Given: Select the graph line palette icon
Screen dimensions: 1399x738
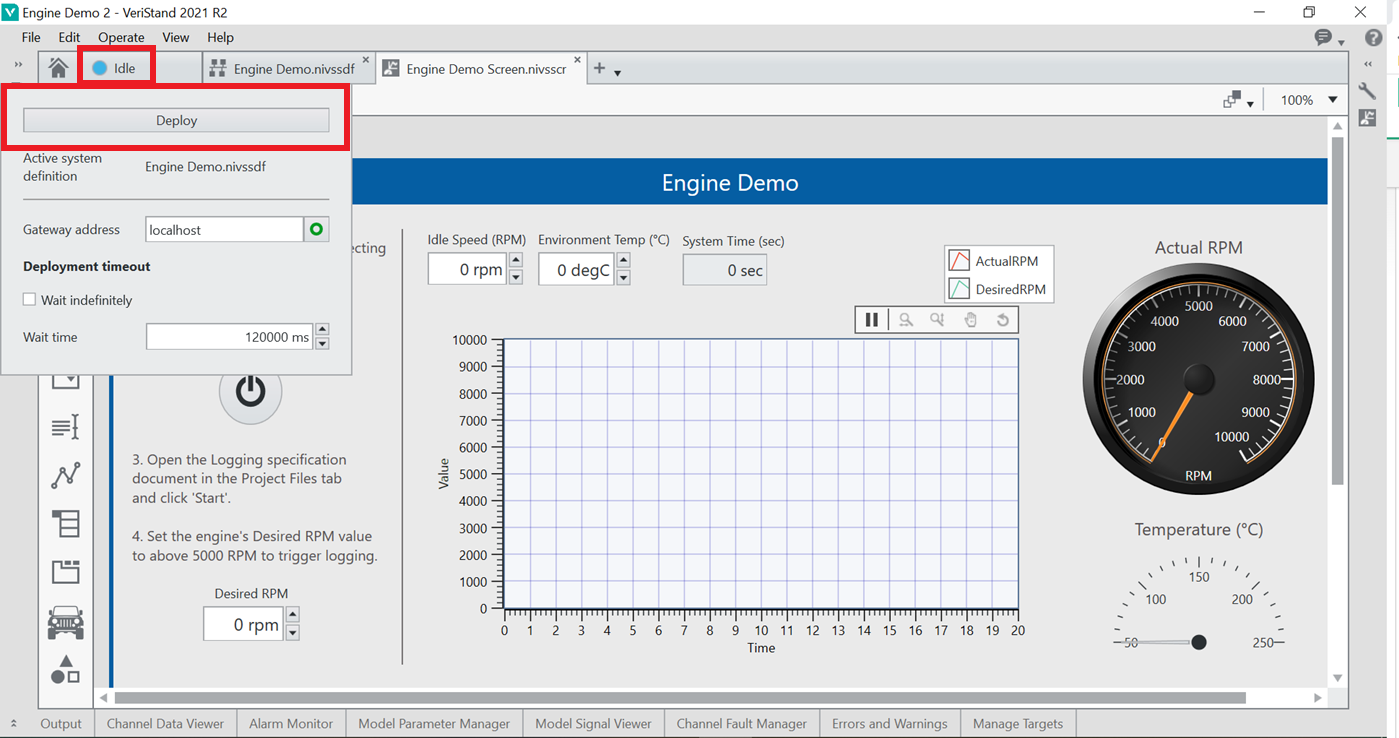Looking at the screenshot, I should click(x=65, y=475).
